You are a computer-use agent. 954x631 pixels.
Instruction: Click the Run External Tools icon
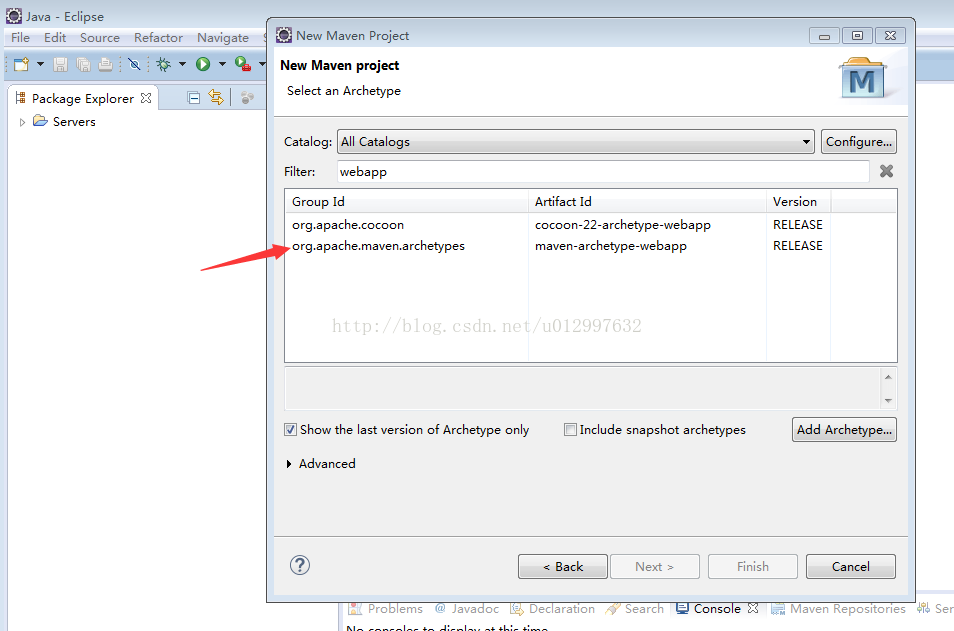(x=243, y=64)
